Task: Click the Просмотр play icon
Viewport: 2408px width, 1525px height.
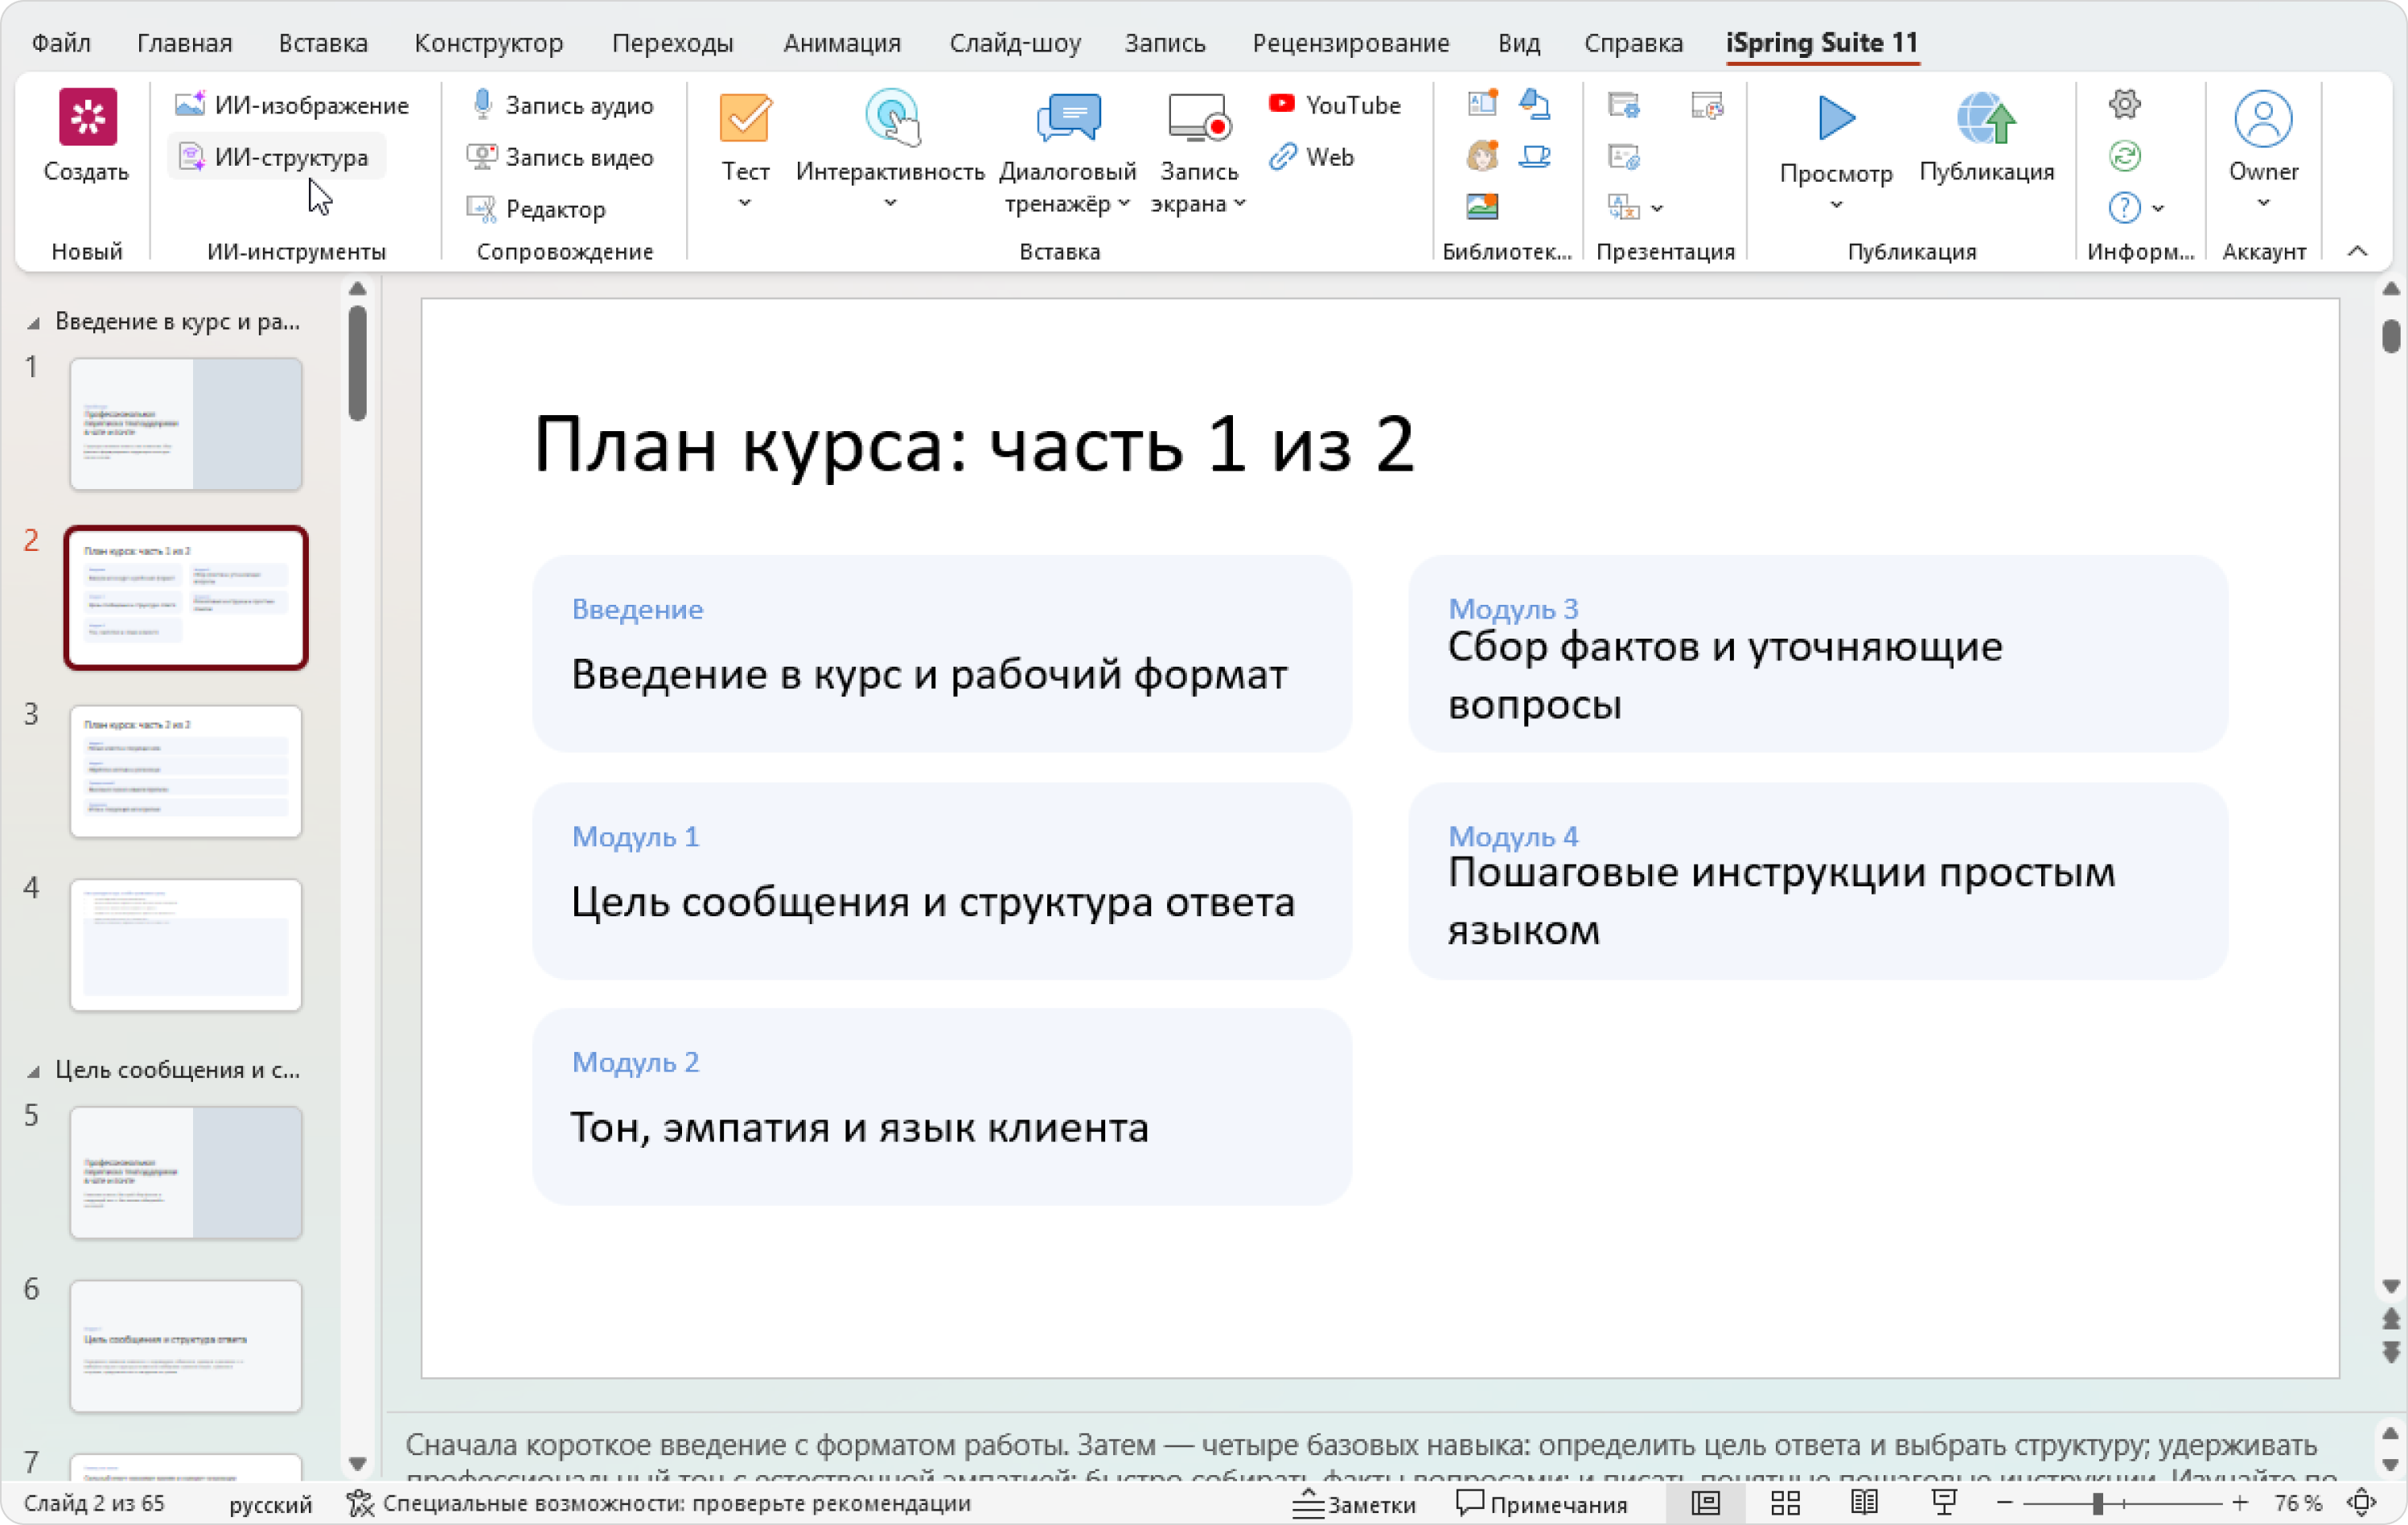Action: pos(1836,118)
